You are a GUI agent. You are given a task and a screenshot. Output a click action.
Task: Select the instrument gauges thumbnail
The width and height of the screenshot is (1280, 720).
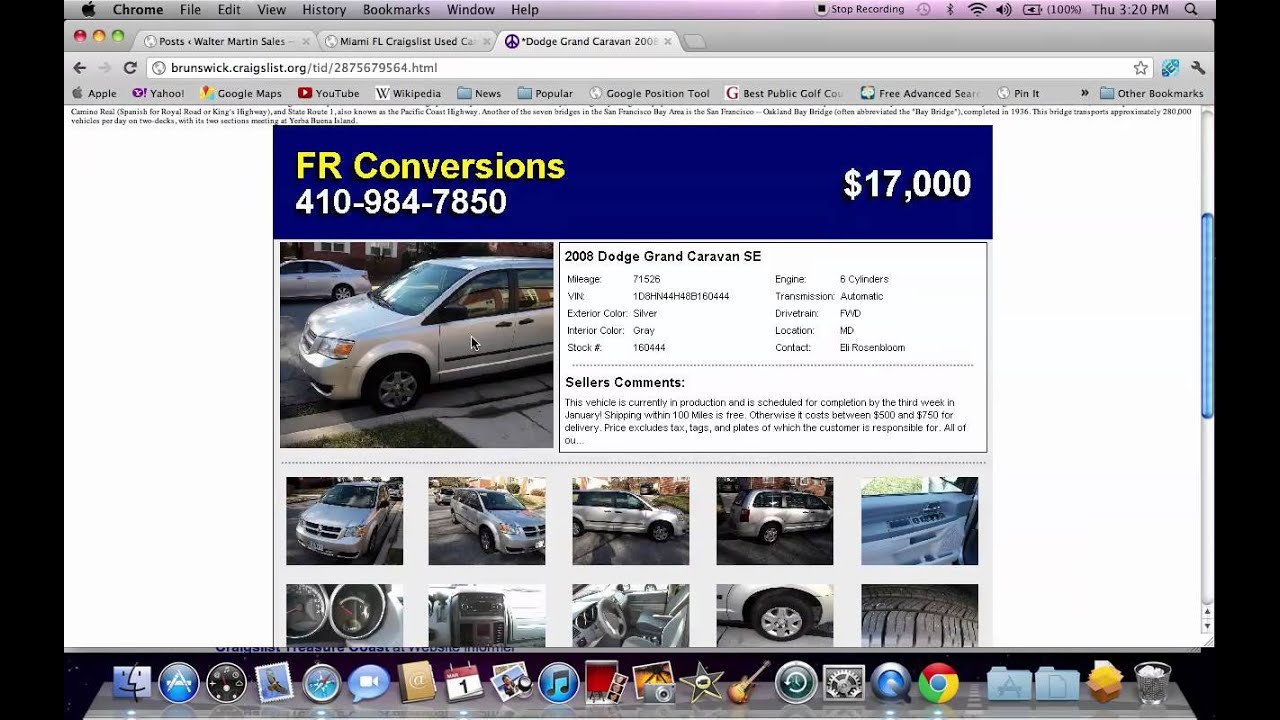[x=344, y=615]
